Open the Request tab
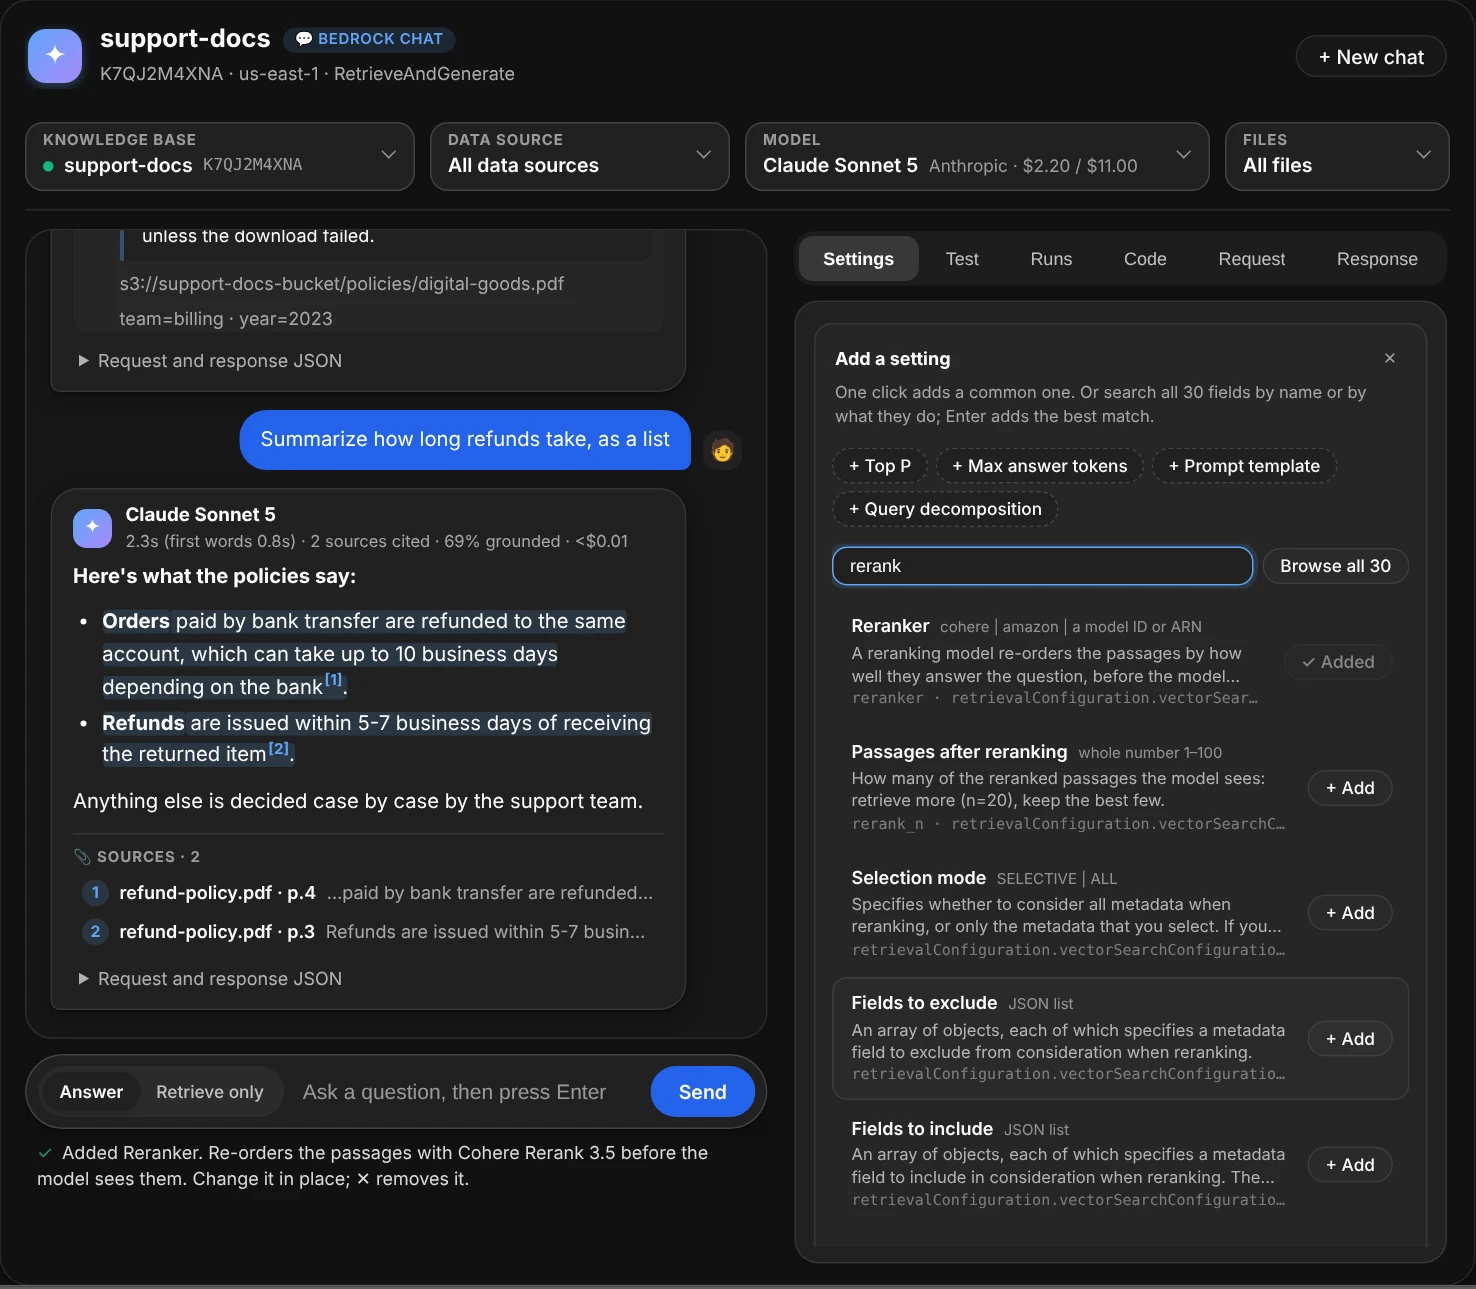 [x=1251, y=259]
